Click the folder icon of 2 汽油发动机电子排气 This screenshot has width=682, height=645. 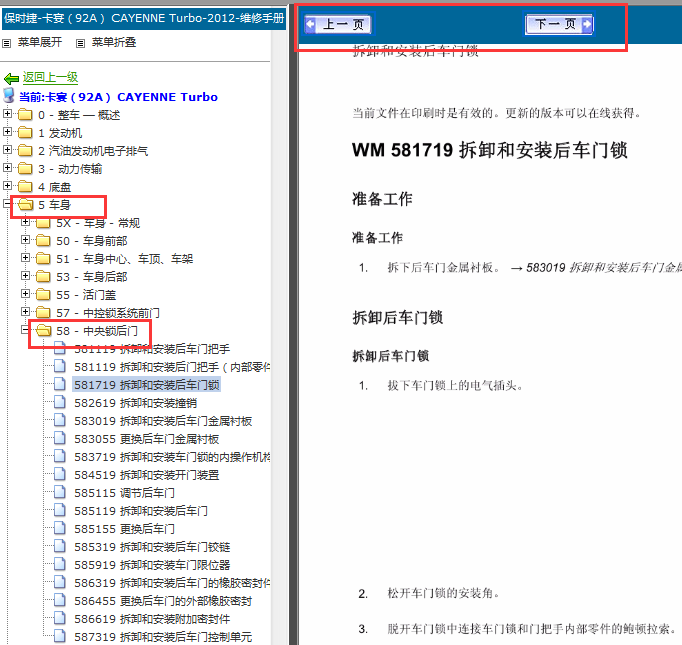click(25, 150)
